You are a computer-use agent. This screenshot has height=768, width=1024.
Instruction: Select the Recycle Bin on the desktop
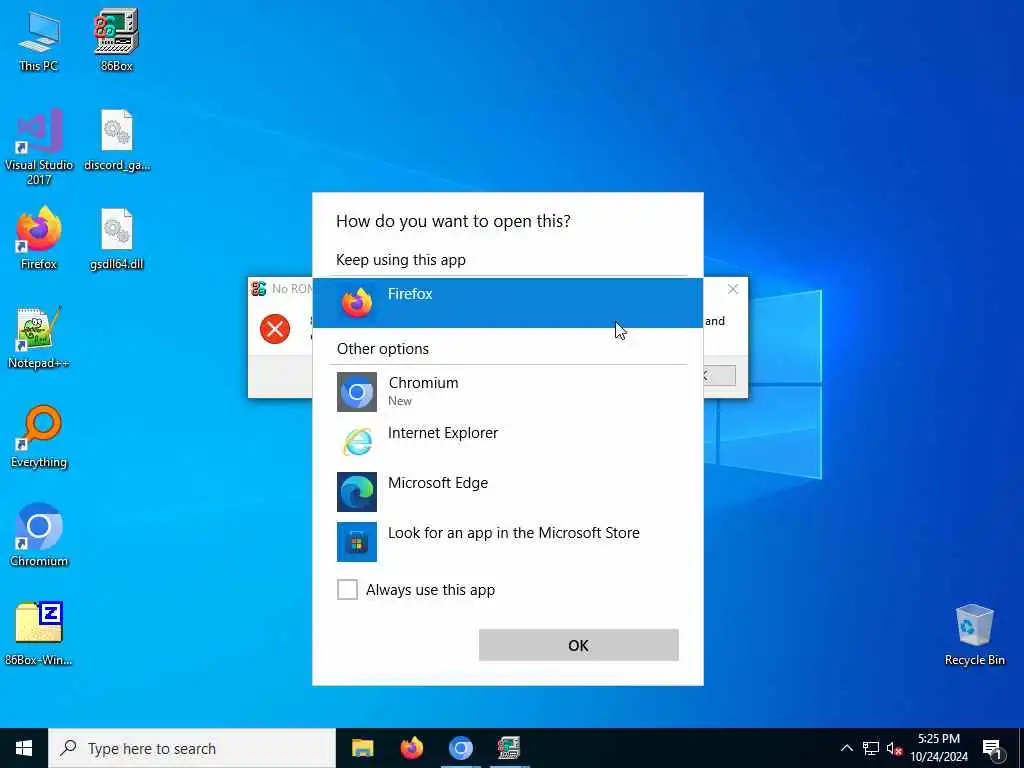[974, 635]
